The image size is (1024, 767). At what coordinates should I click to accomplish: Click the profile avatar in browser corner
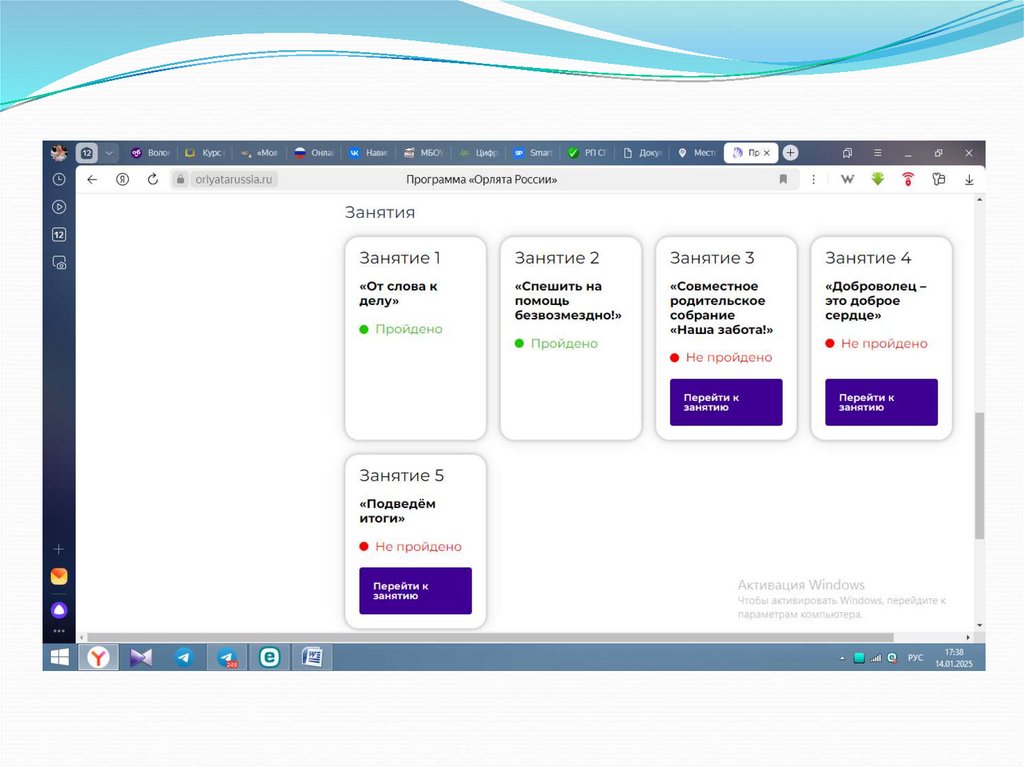point(59,152)
